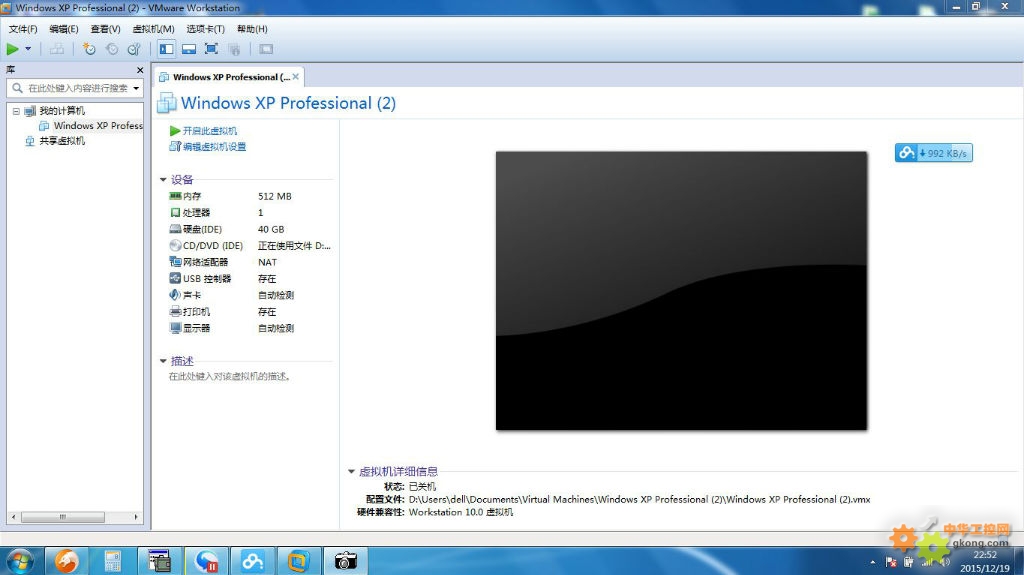
Task: Power on the VM with the green play button
Action: pos(12,49)
